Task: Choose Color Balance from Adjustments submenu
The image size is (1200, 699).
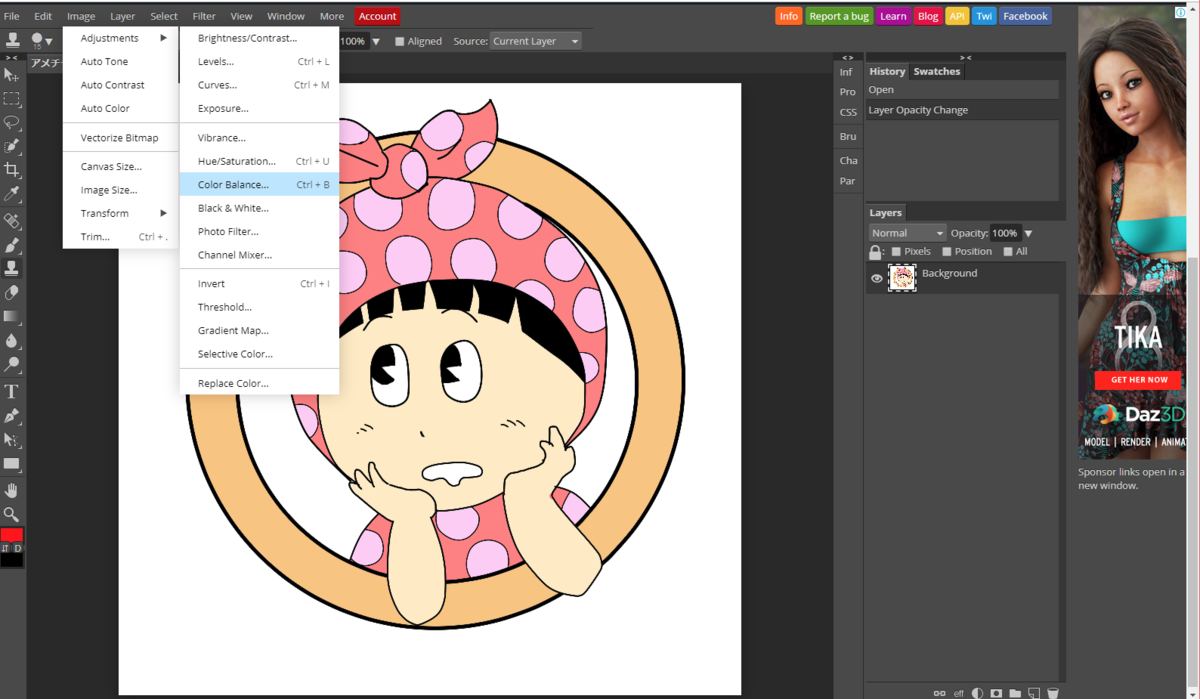Action: (233, 185)
